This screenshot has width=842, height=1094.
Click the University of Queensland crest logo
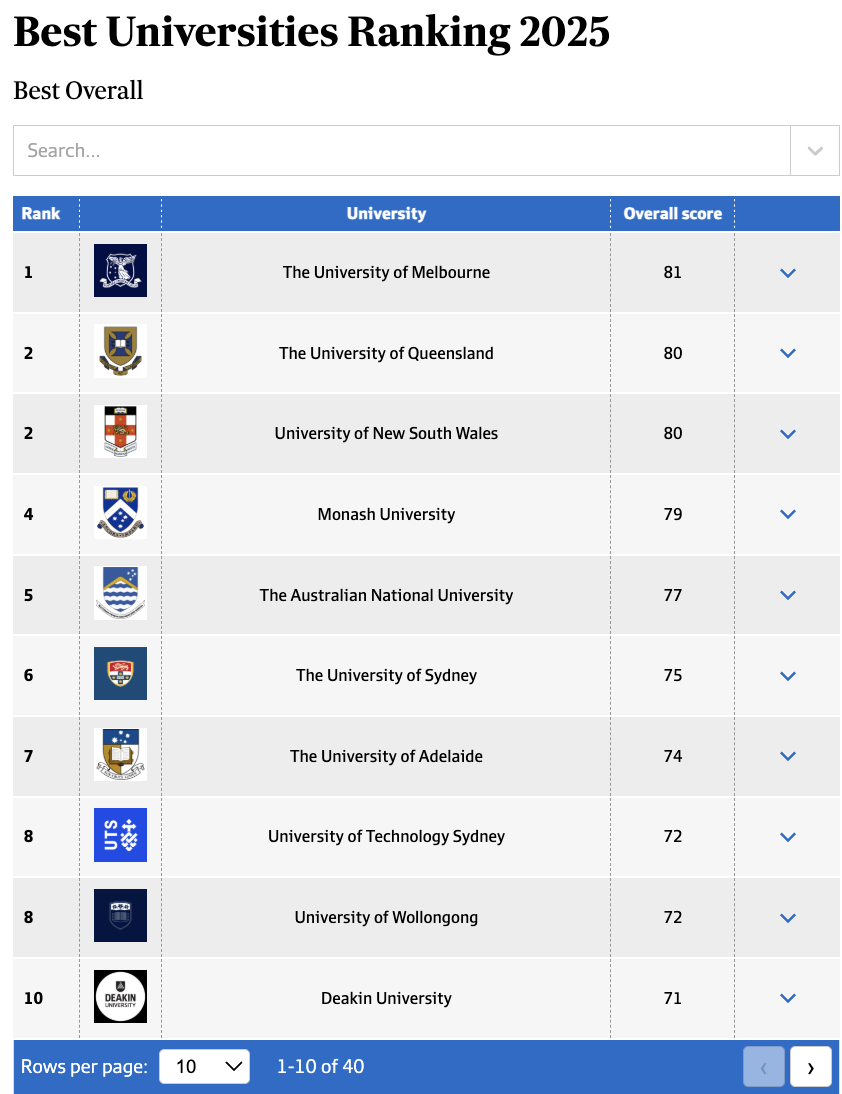coord(120,351)
